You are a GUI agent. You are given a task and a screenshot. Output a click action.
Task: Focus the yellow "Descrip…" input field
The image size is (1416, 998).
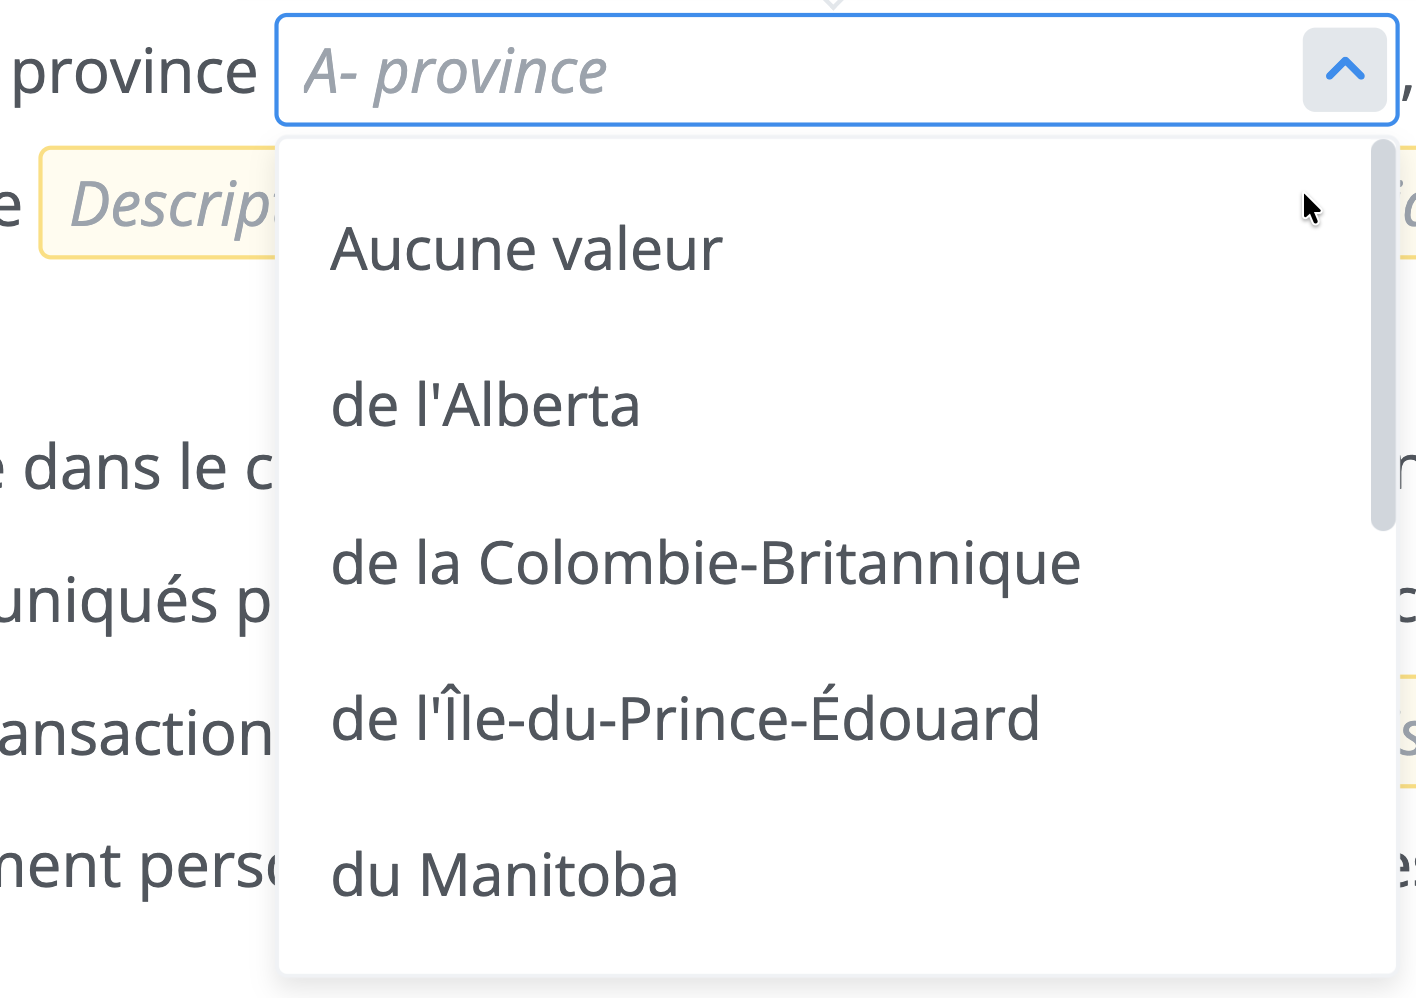tap(160, 203)
